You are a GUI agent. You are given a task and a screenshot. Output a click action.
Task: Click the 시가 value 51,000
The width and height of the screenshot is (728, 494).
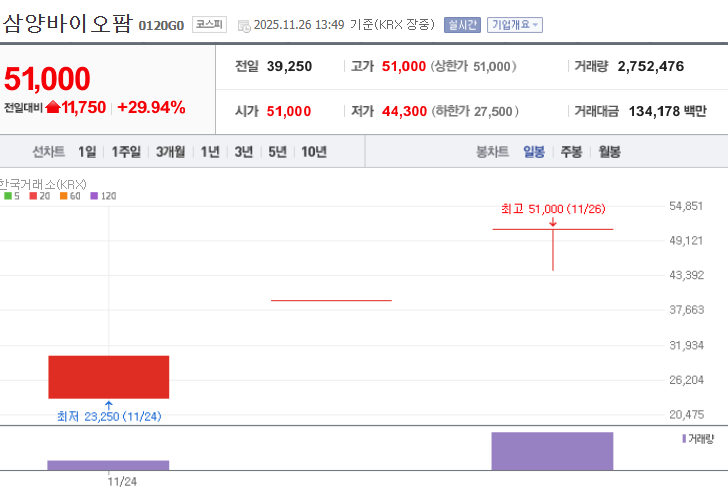[289, 111]
